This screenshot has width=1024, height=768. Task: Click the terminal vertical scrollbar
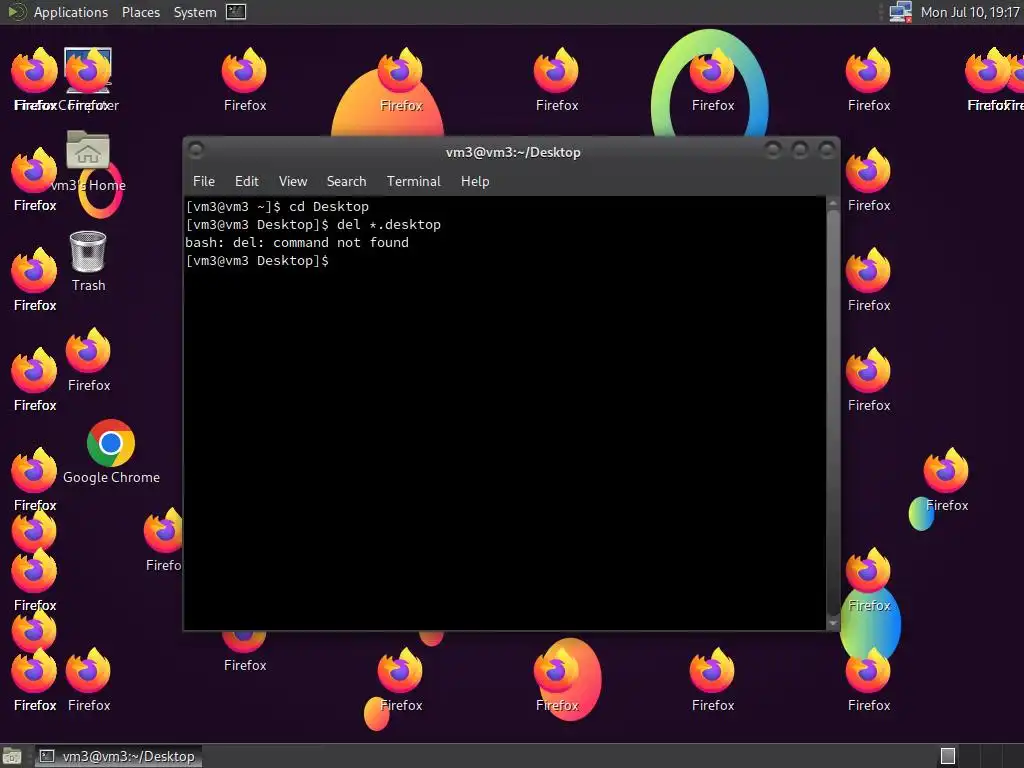[833, 413]
